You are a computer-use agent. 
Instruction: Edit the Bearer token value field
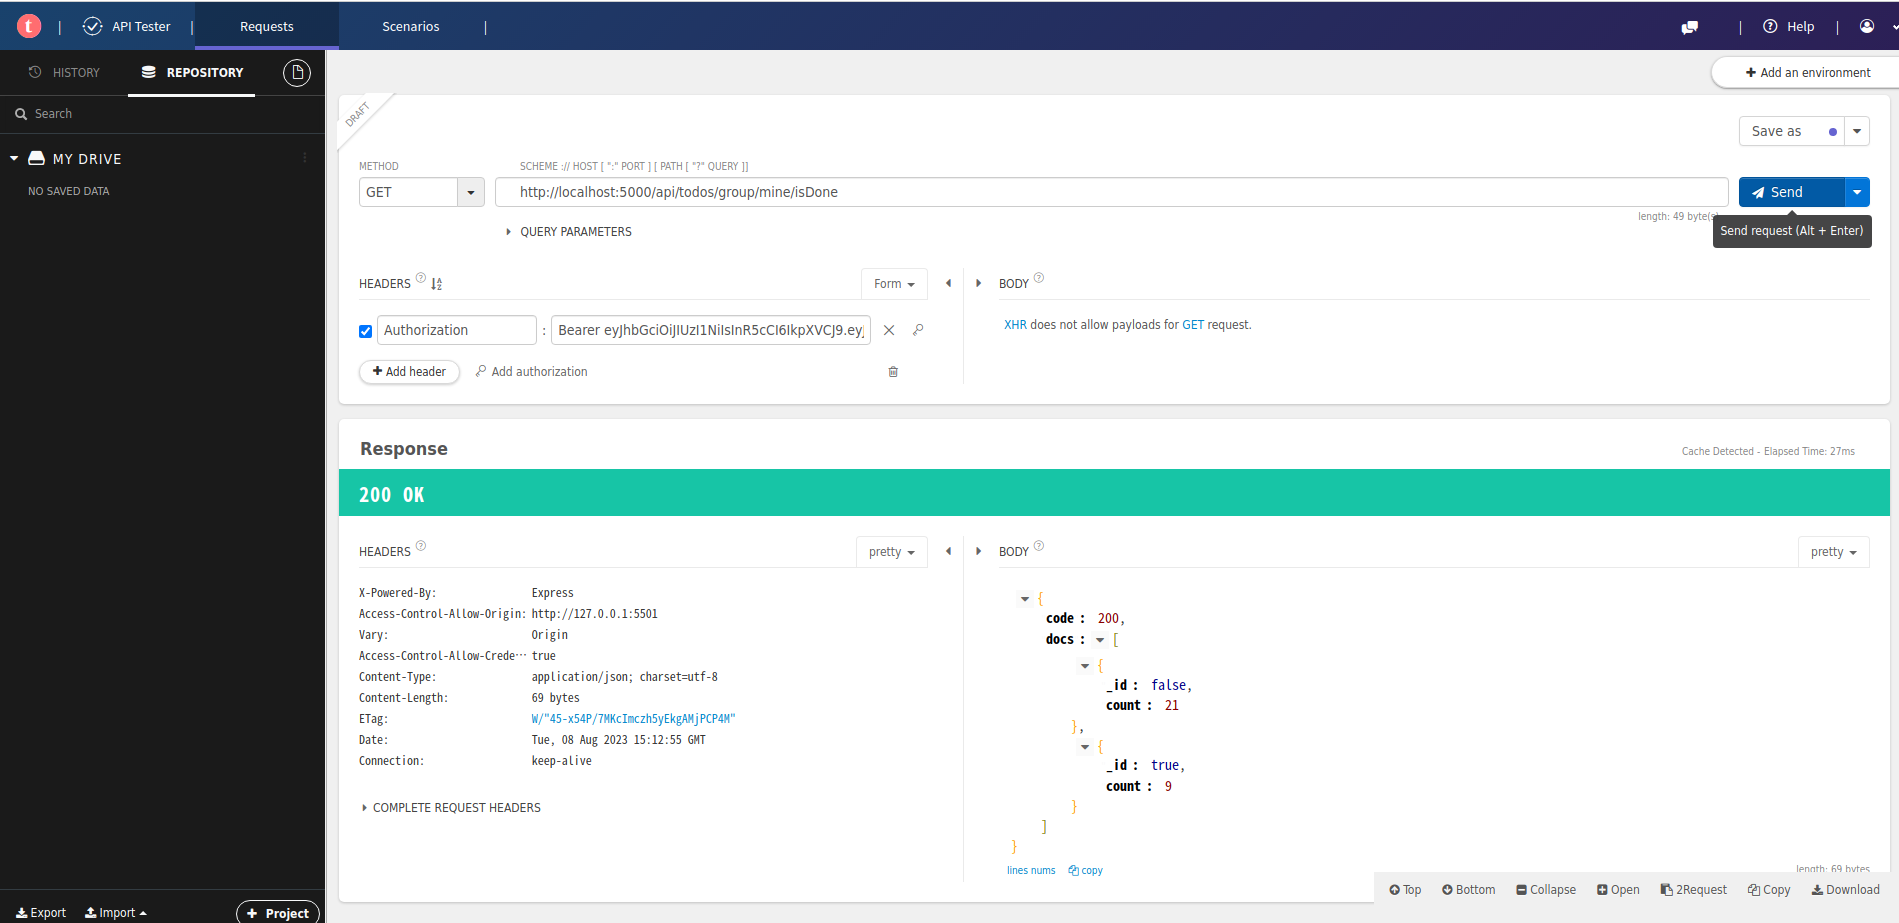click(x=711, y=330)
